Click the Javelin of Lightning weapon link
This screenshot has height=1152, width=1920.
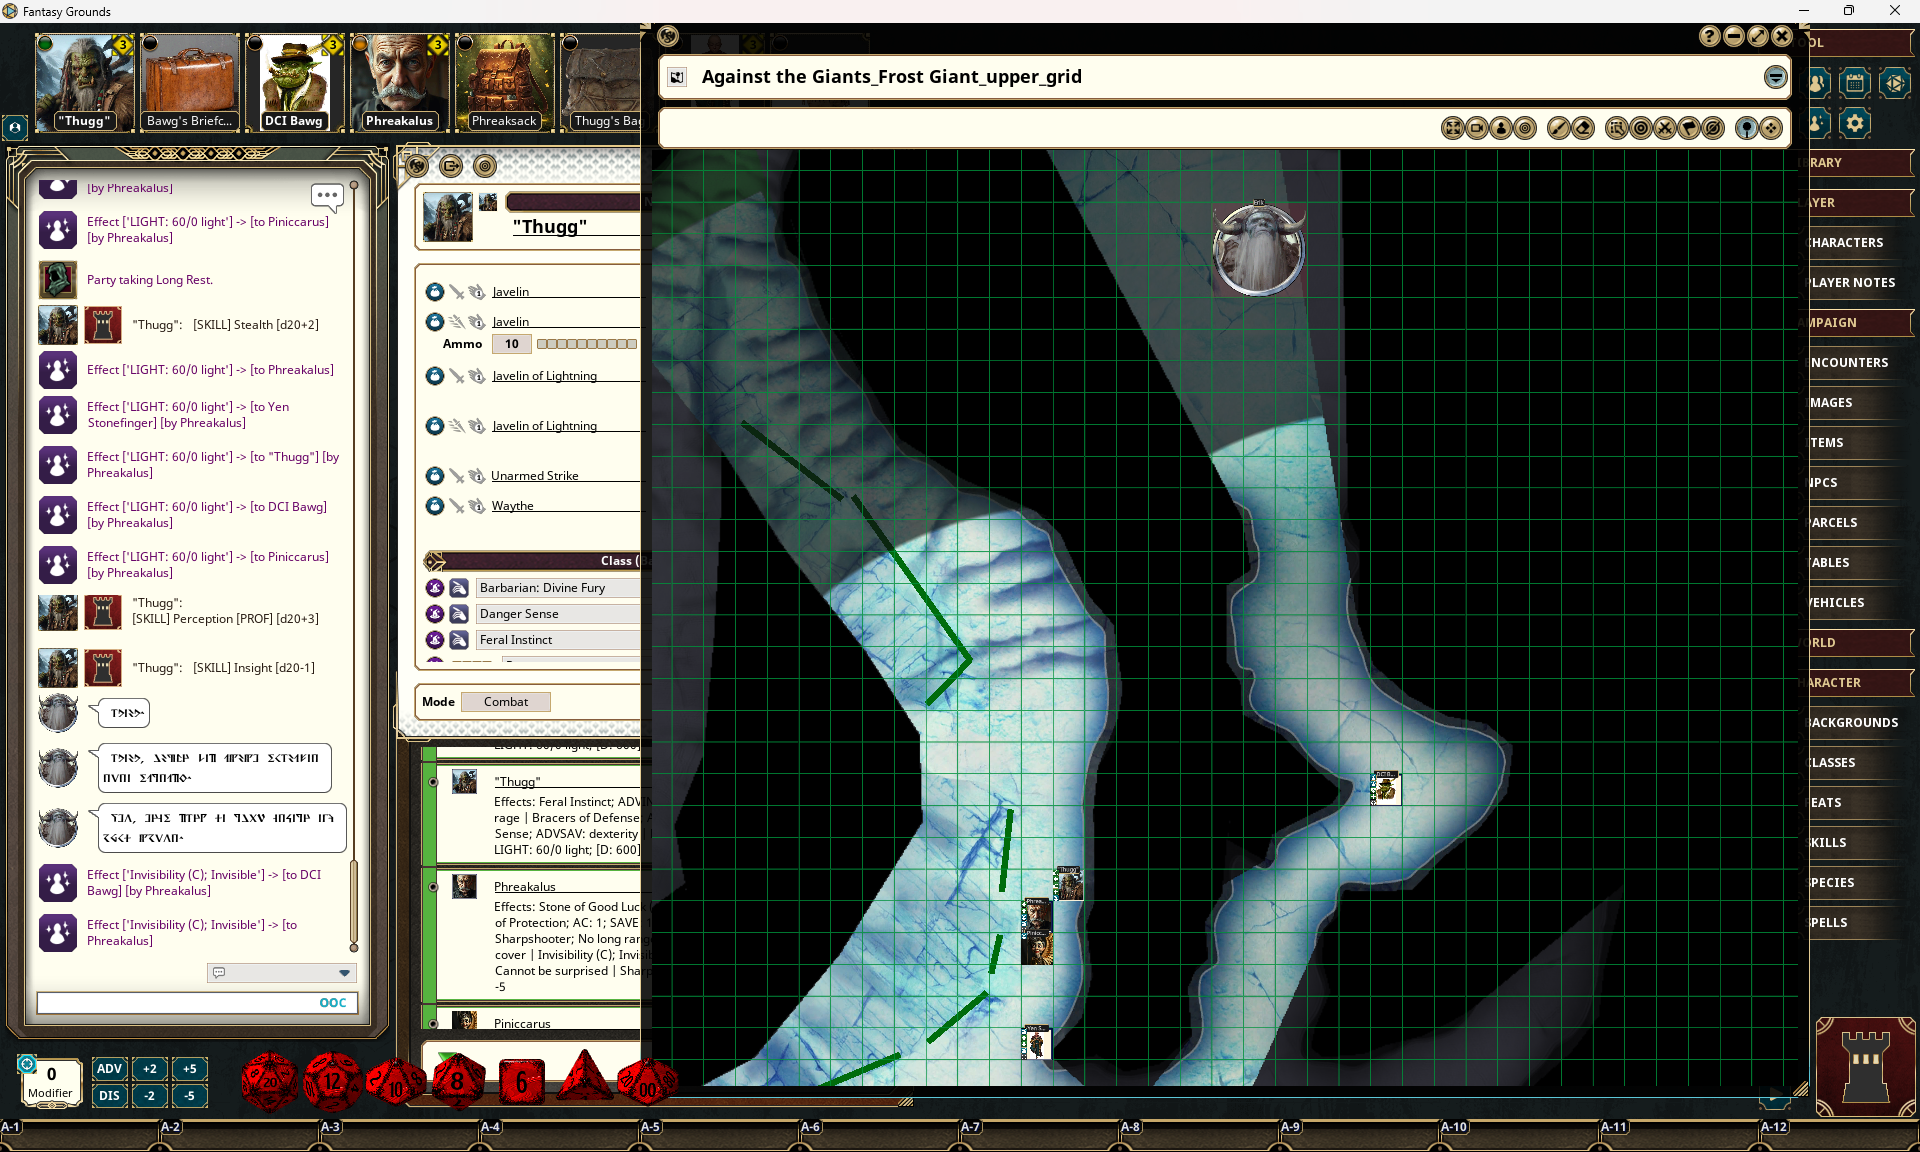[544, 376]
